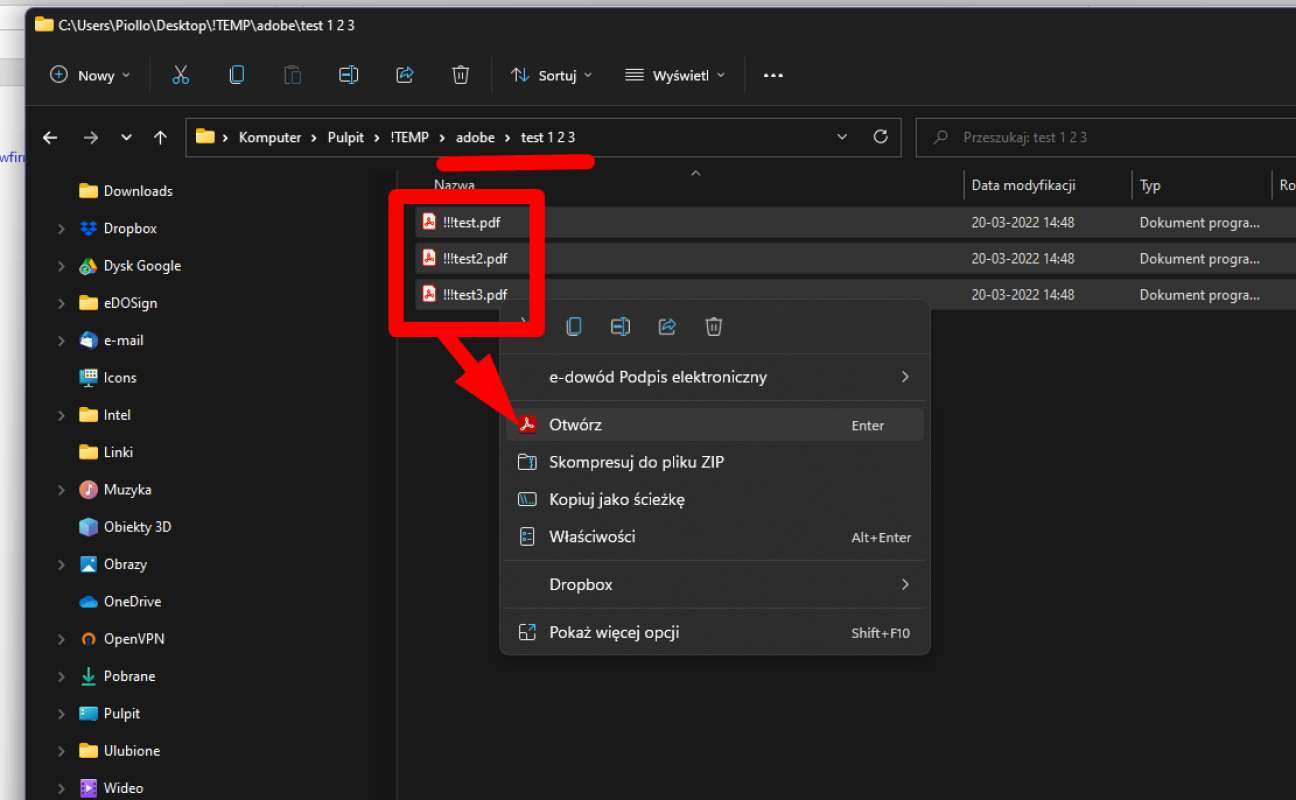Click the Nazwa column header

click(x=454, y=185)
